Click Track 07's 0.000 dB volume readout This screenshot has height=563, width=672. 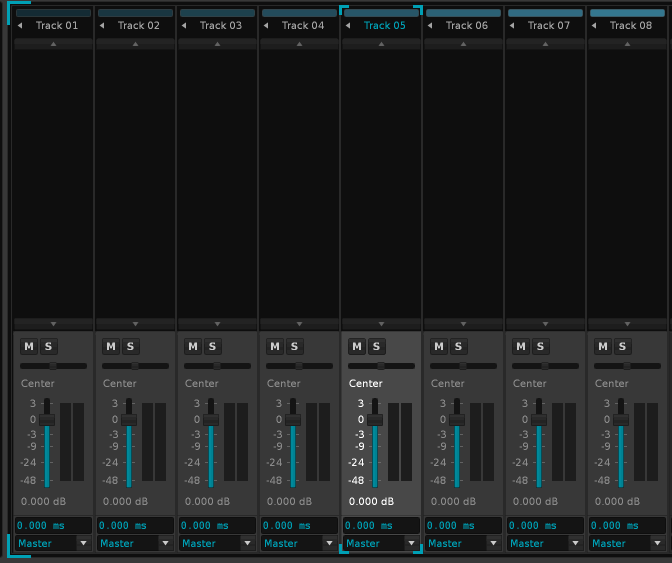[x=535, y=502]
